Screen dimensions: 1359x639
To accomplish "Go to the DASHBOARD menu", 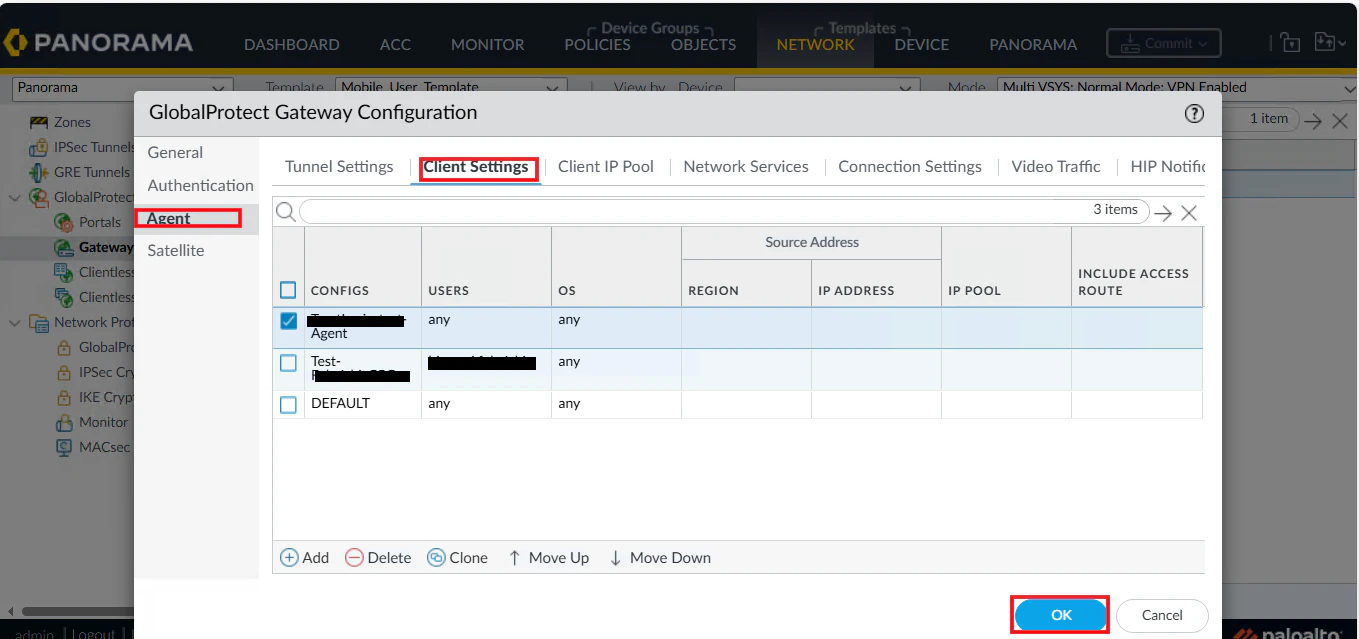I will pos(292,45).
